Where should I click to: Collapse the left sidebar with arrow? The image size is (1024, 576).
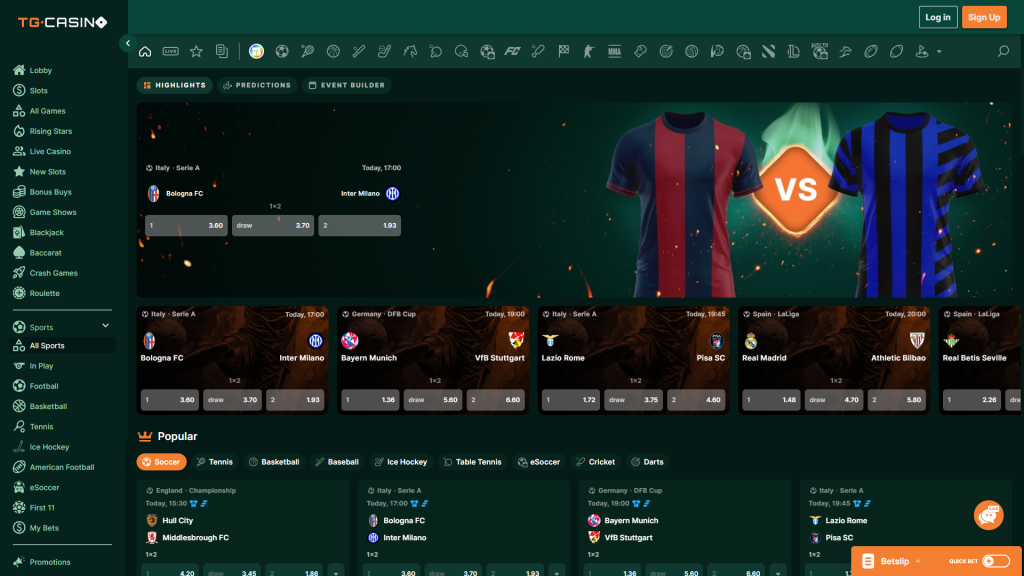tap(128, 43)
